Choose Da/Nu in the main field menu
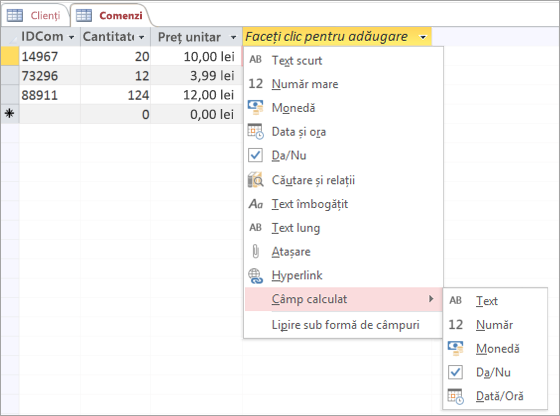Image resolution: width=560 pixels, height=416 pixels. click(x=343, y=156)
